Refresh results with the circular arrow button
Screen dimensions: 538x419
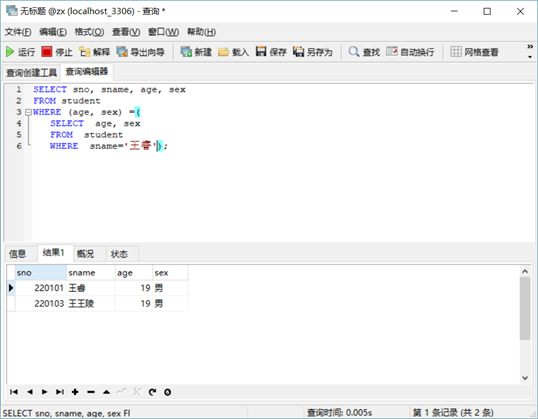(x=152, y=392)
